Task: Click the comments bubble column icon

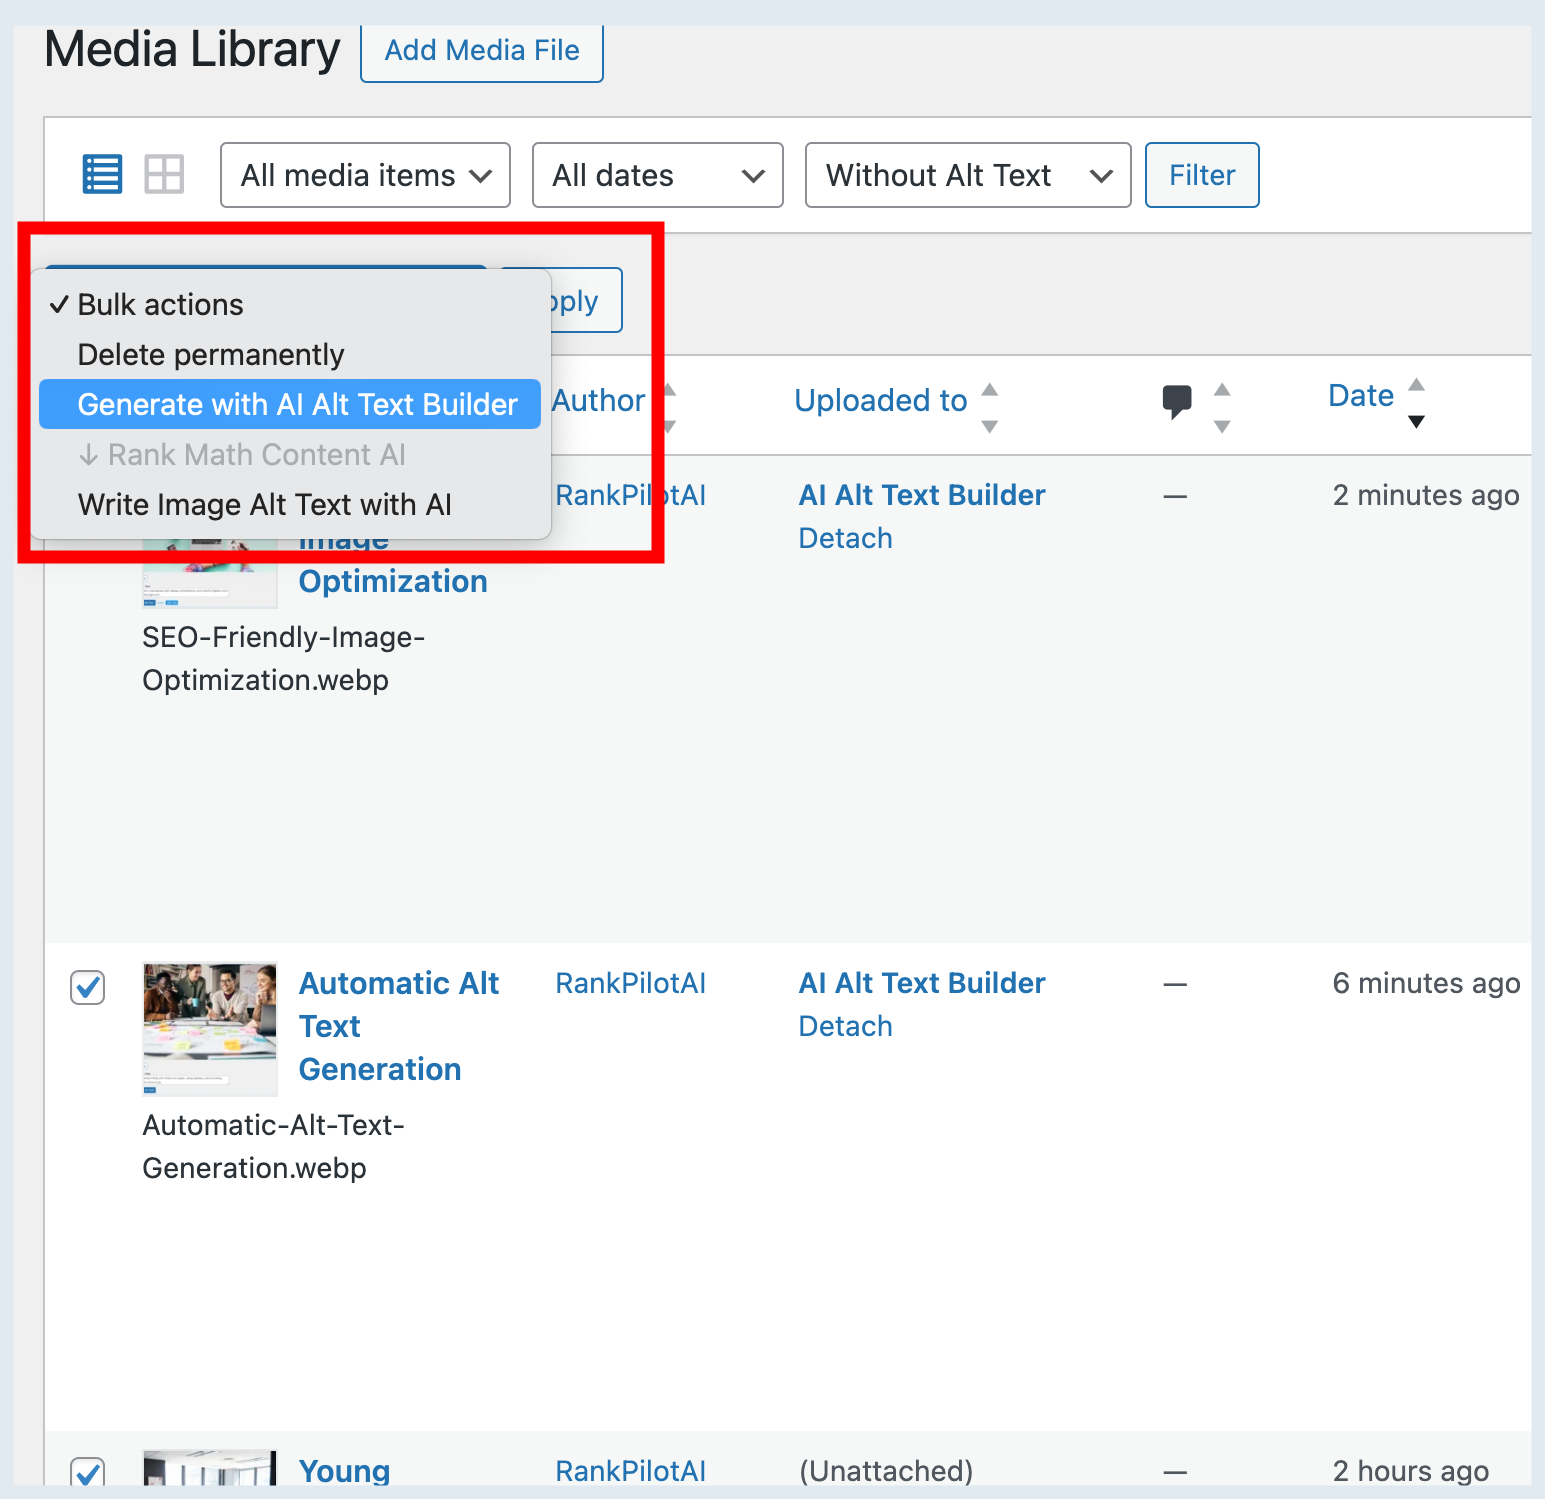Action: (1177, 402)
